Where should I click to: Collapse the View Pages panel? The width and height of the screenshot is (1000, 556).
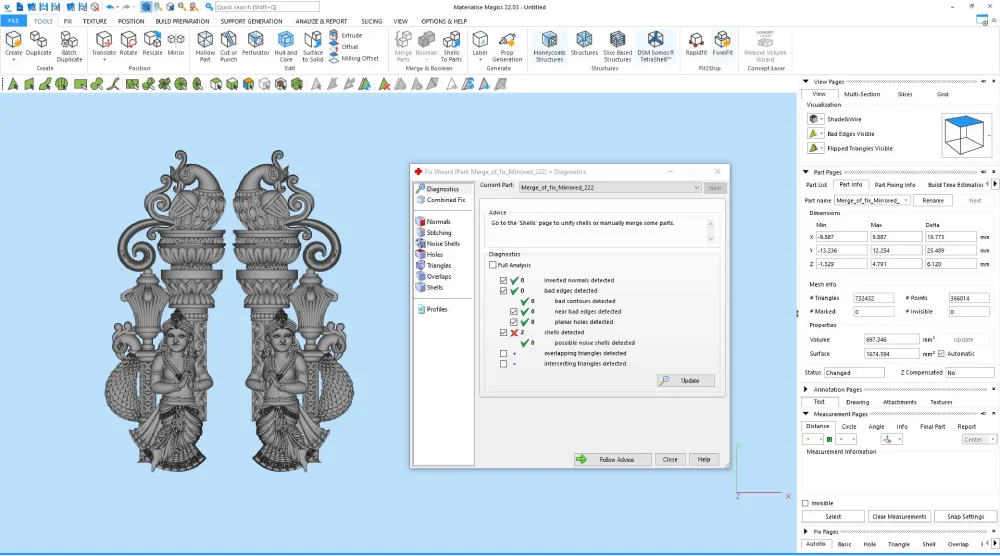pyautogui.click(x=805, y=82)
